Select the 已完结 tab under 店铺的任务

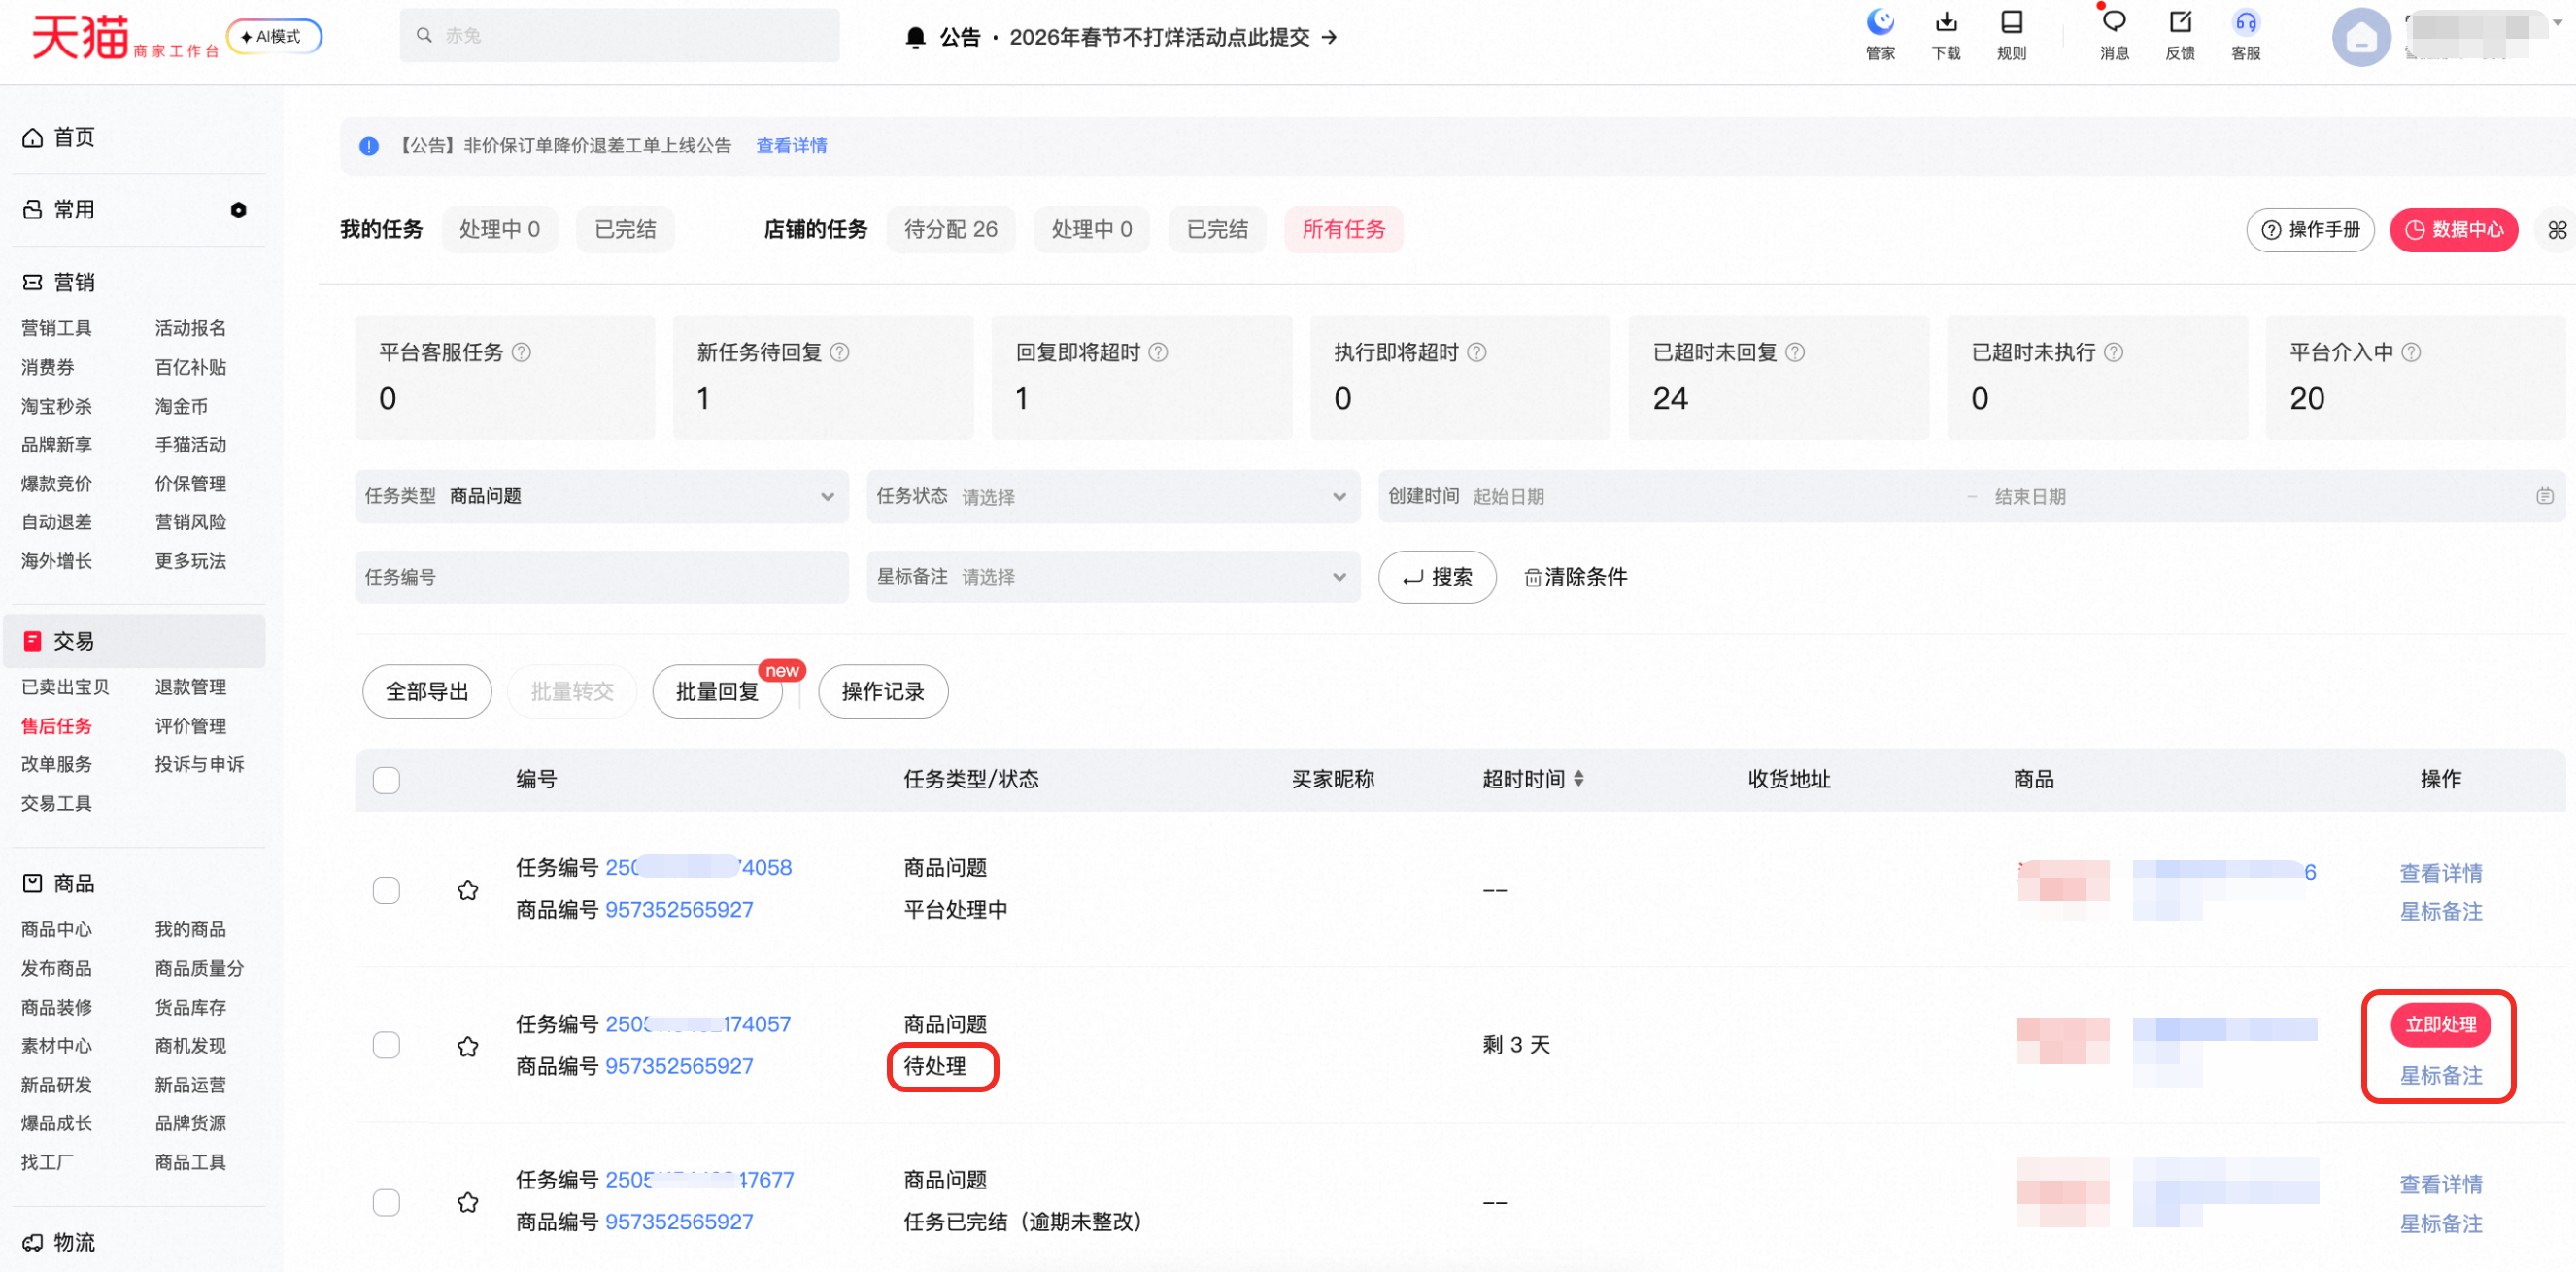click(1217, 230)
